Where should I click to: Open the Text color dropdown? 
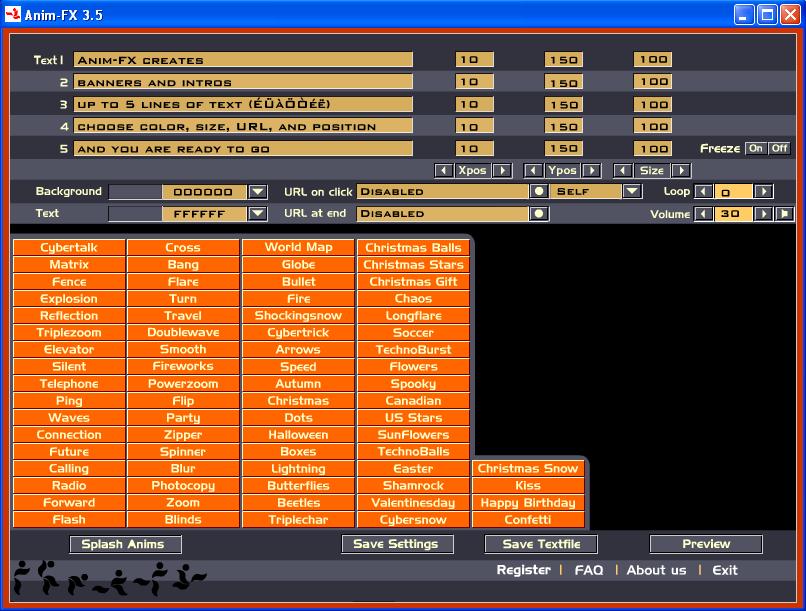coord(258,214)
